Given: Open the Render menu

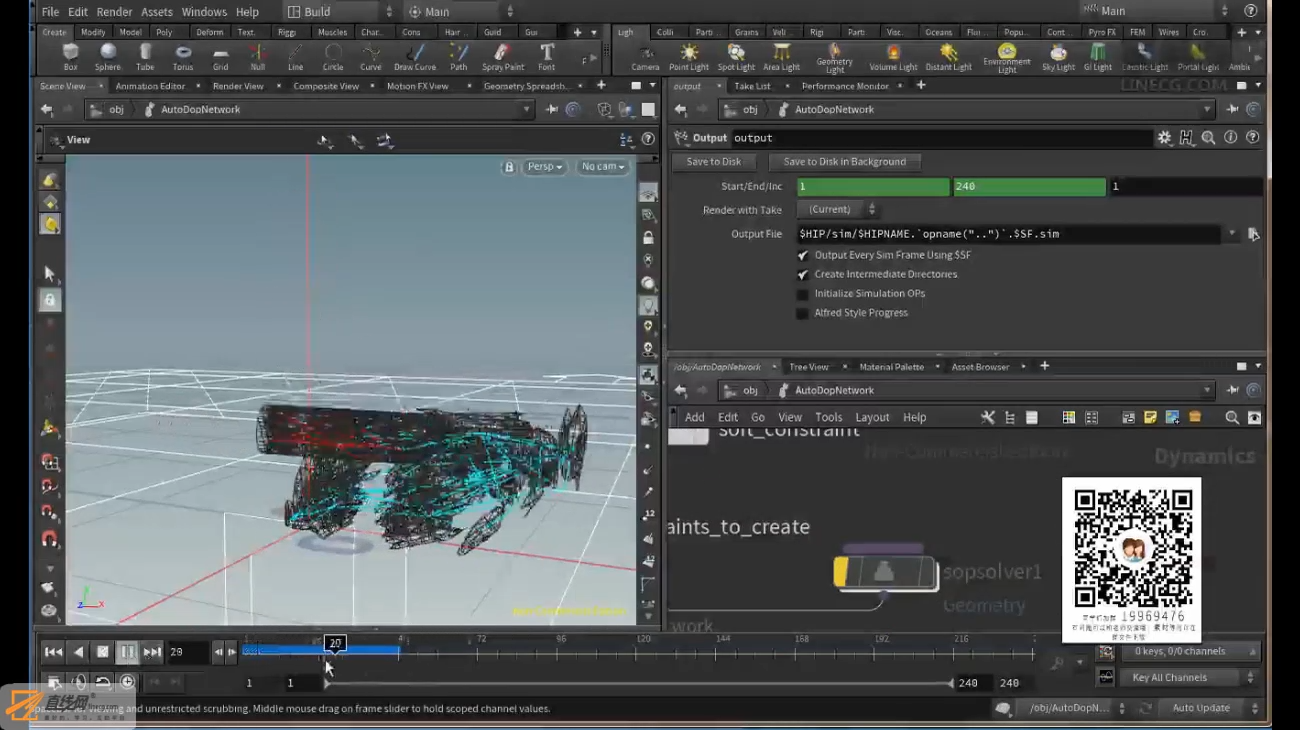Looking at the screenshot, I should coord(114,12).
